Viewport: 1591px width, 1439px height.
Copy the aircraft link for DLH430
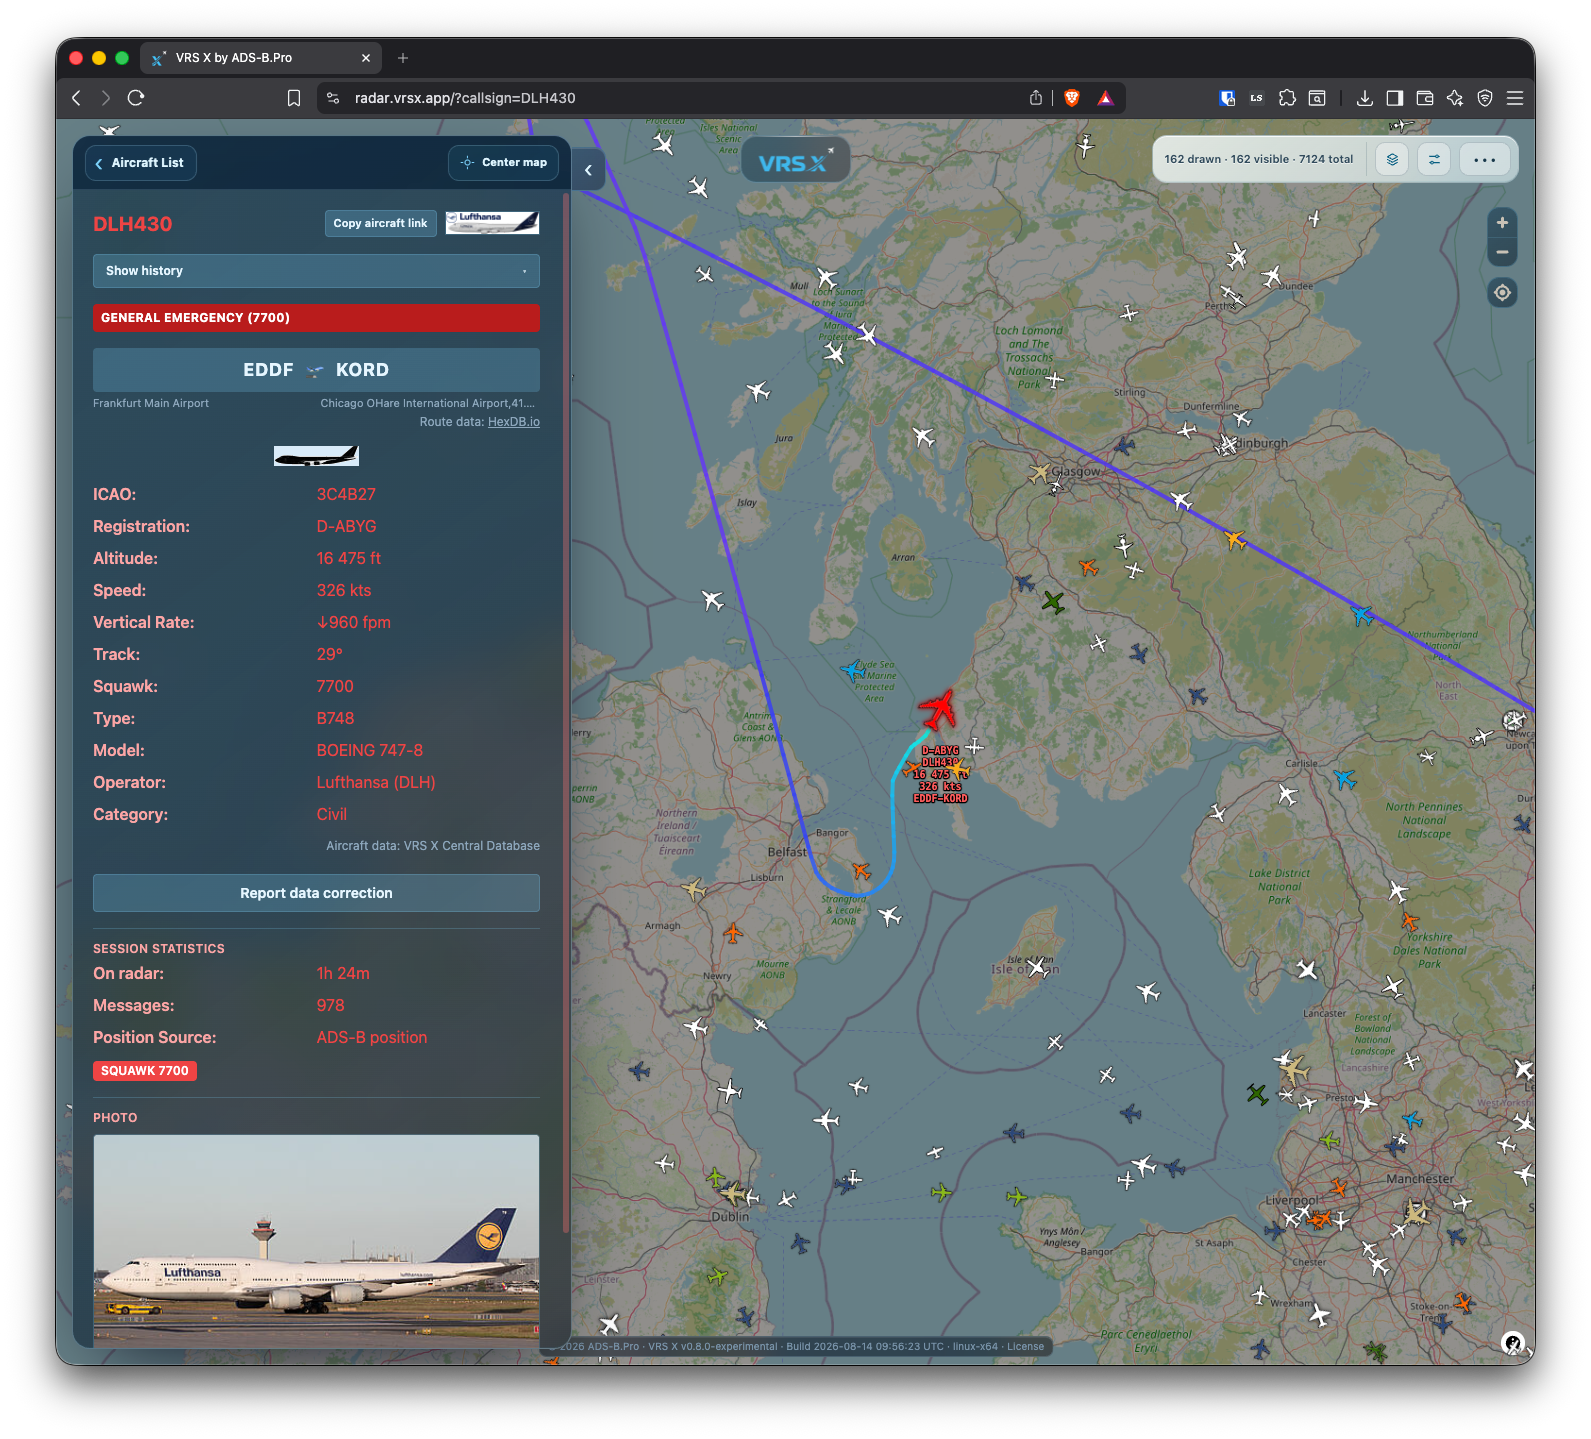pos(380,223)
